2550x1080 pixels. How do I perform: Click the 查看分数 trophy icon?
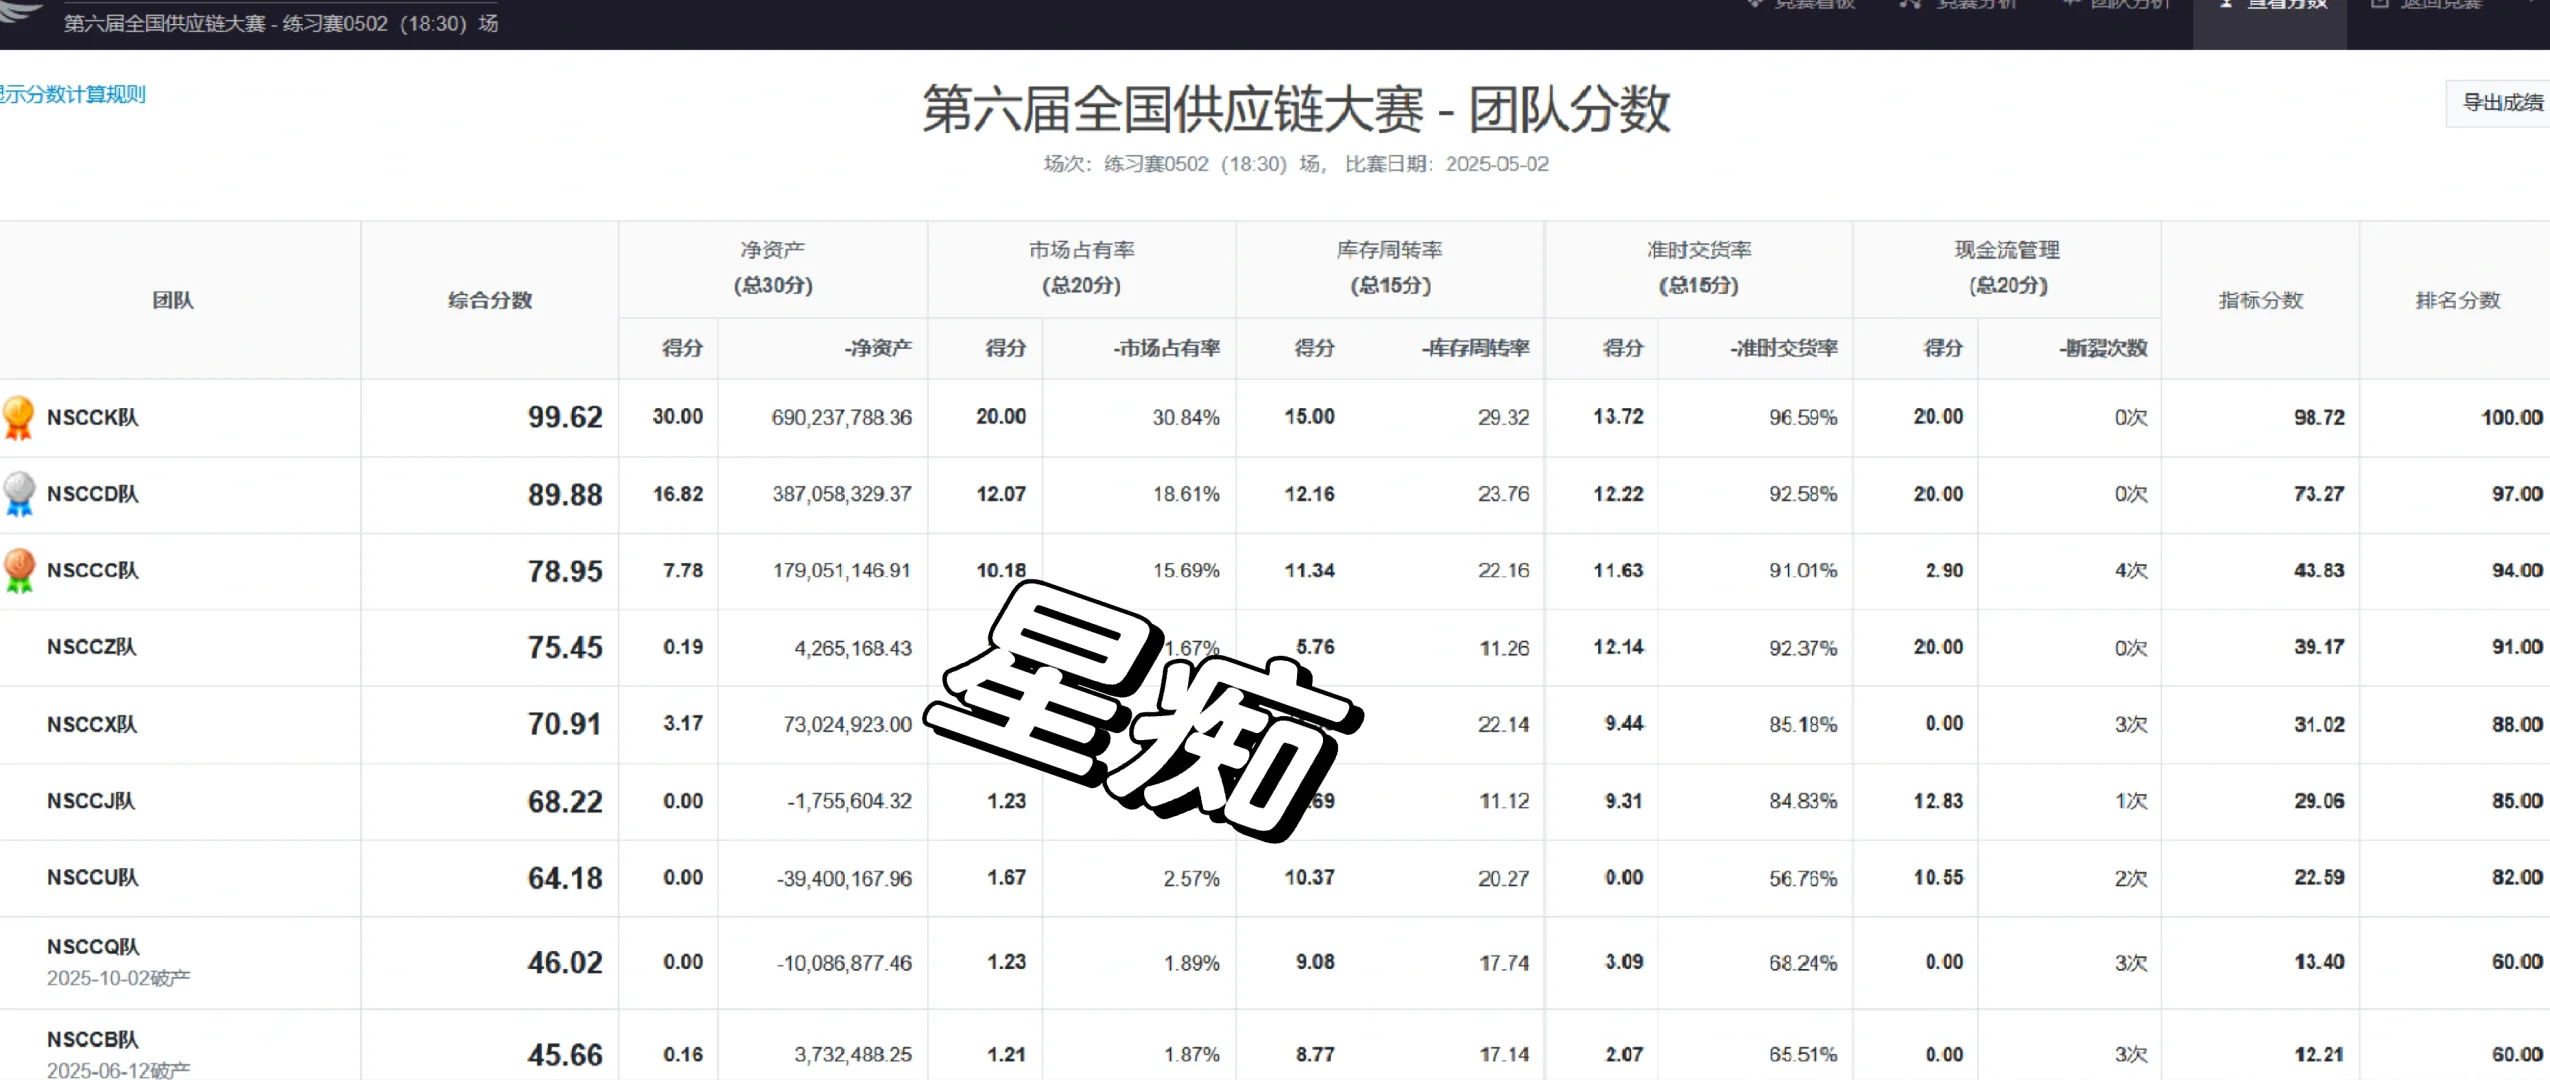2225,5
